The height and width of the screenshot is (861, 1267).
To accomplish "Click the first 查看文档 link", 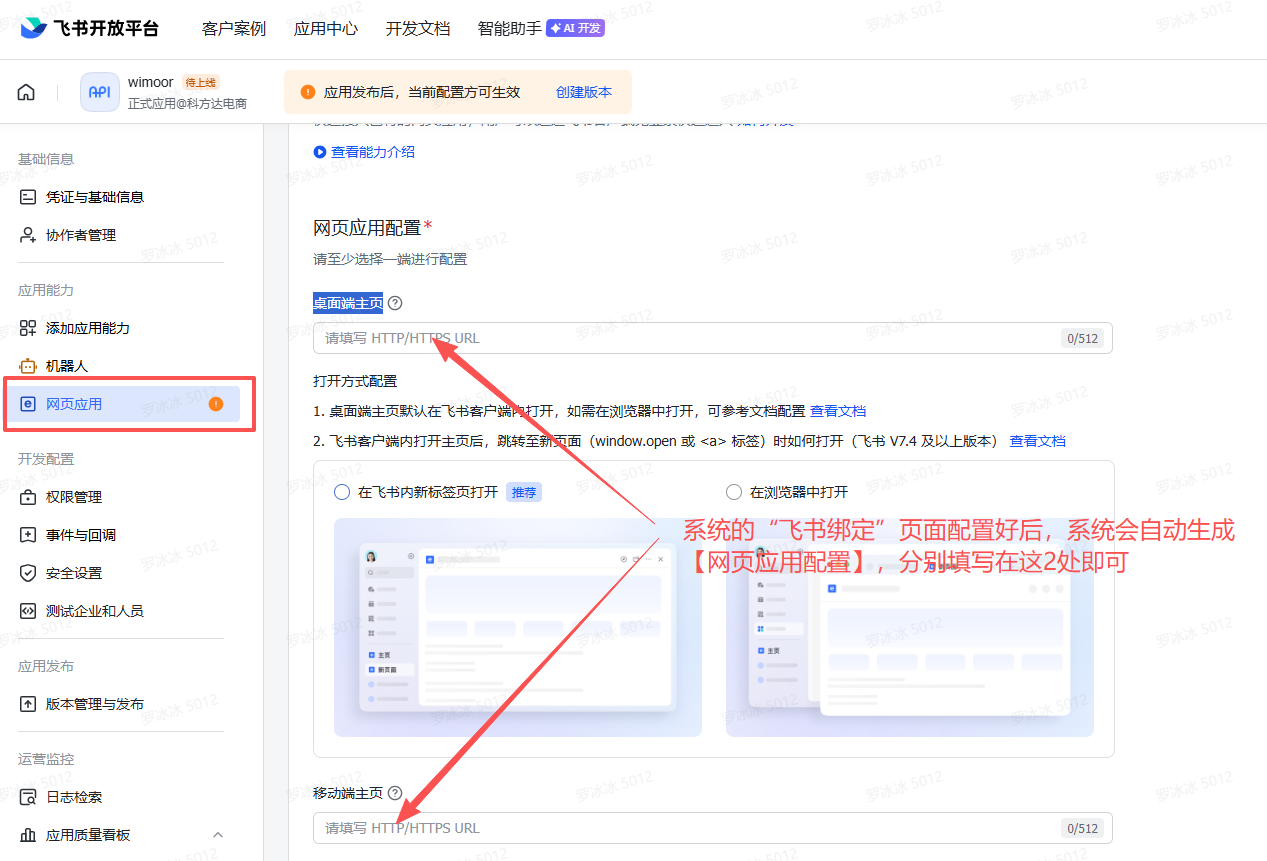I will click(x=838, y=411).
